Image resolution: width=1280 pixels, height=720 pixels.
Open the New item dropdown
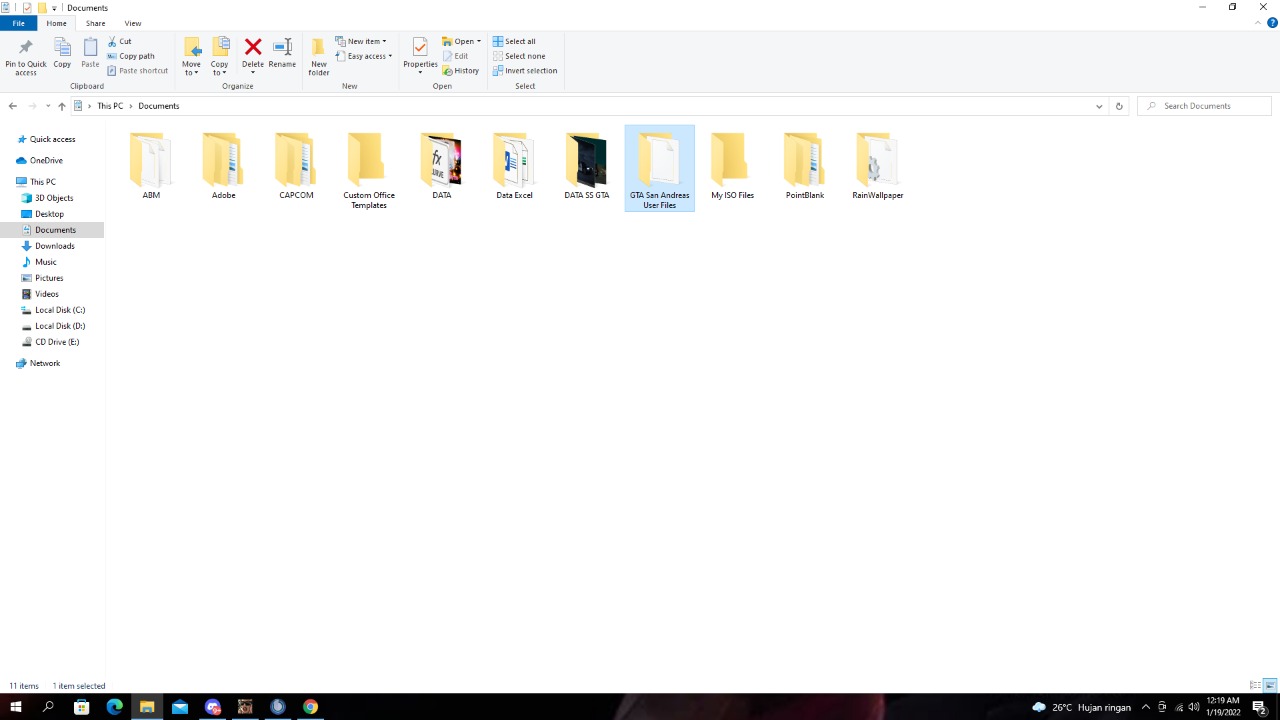click(361, 41)
